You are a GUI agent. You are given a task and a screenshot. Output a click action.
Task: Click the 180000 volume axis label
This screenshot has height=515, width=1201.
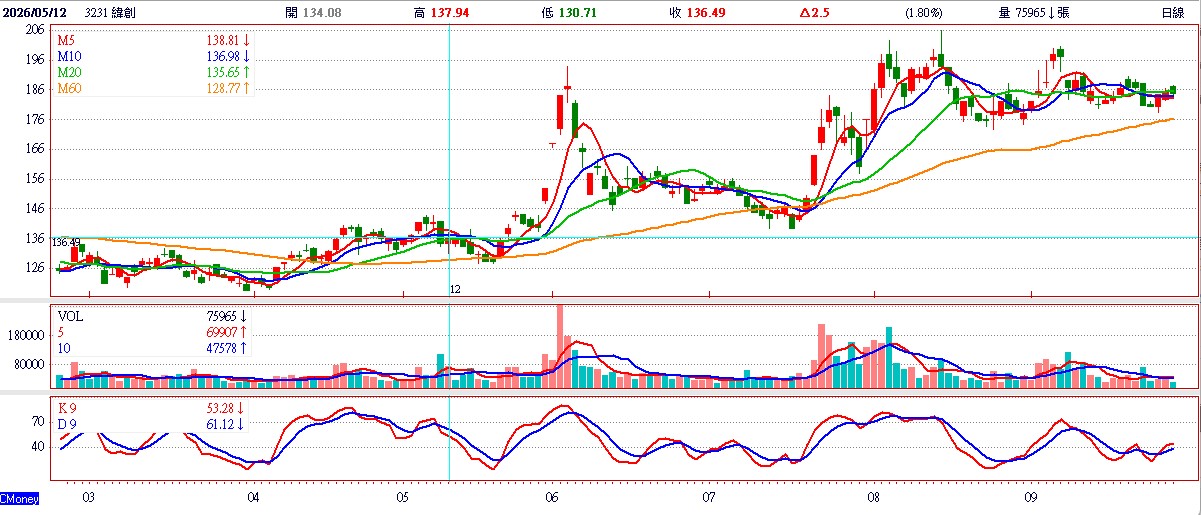coord(27,337)
